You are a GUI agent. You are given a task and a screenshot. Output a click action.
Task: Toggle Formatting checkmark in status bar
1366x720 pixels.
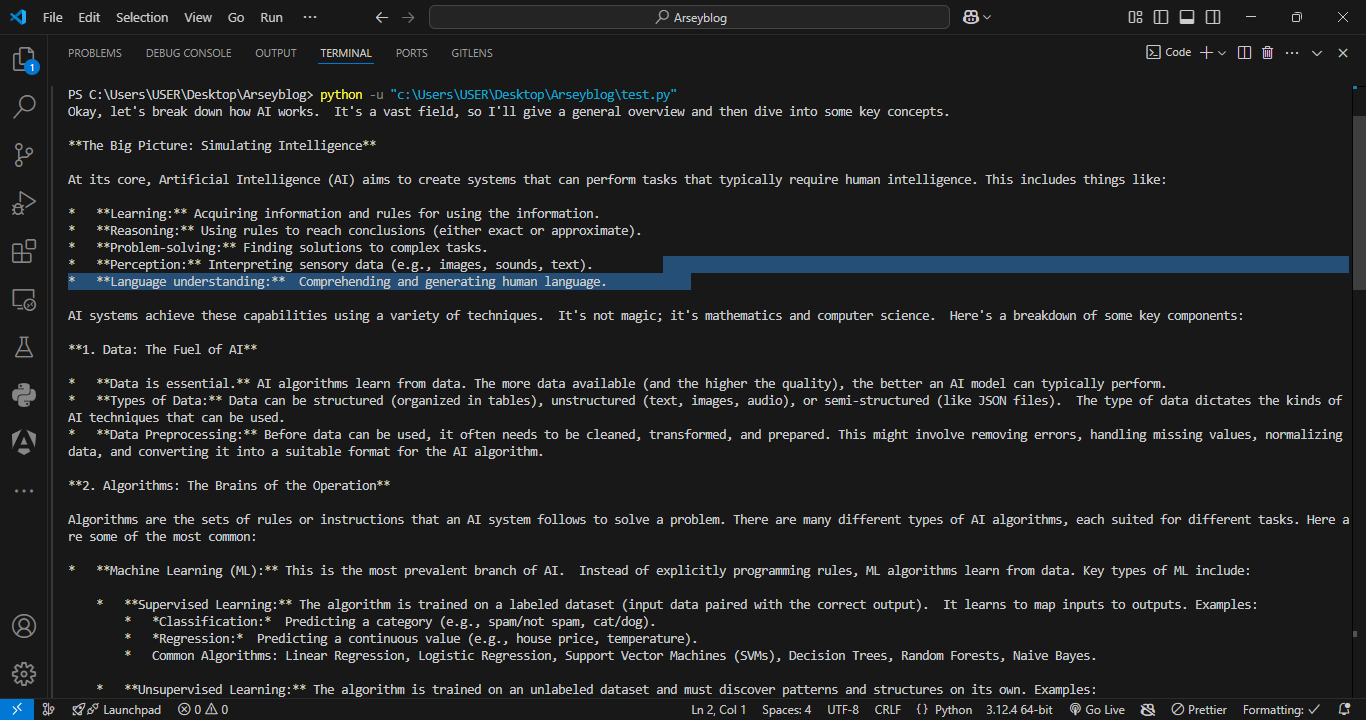click(1282, 709)
